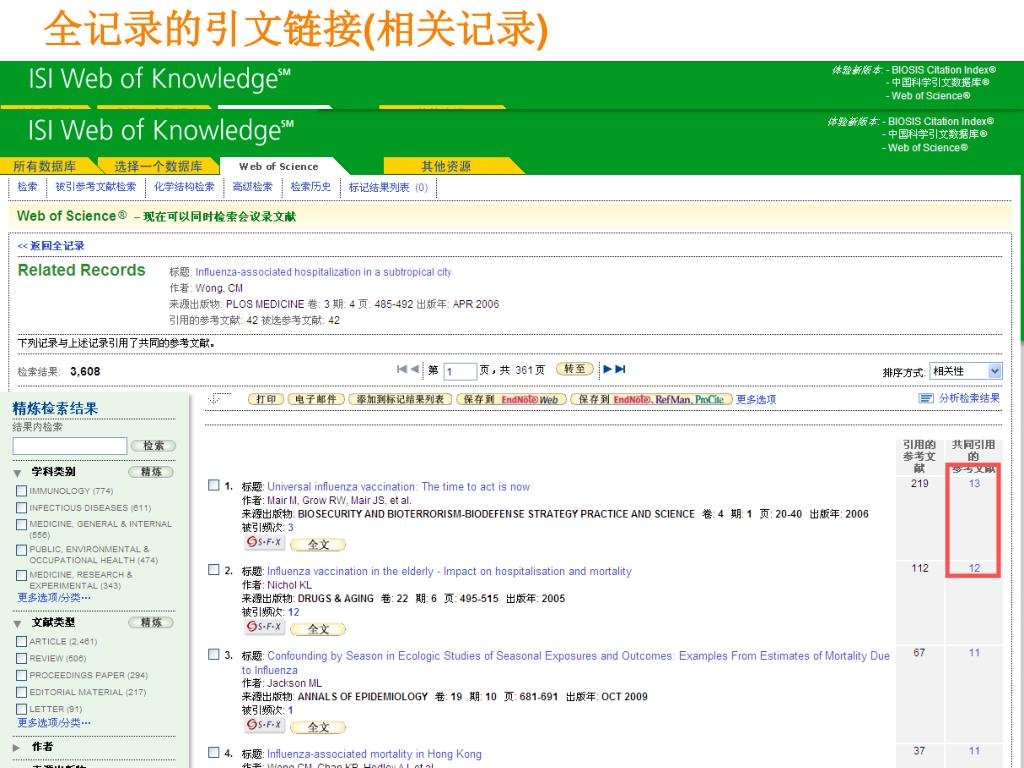
Task: Check the EDITORIAL MATERIAL (217) document type
Action: [22, 692]
